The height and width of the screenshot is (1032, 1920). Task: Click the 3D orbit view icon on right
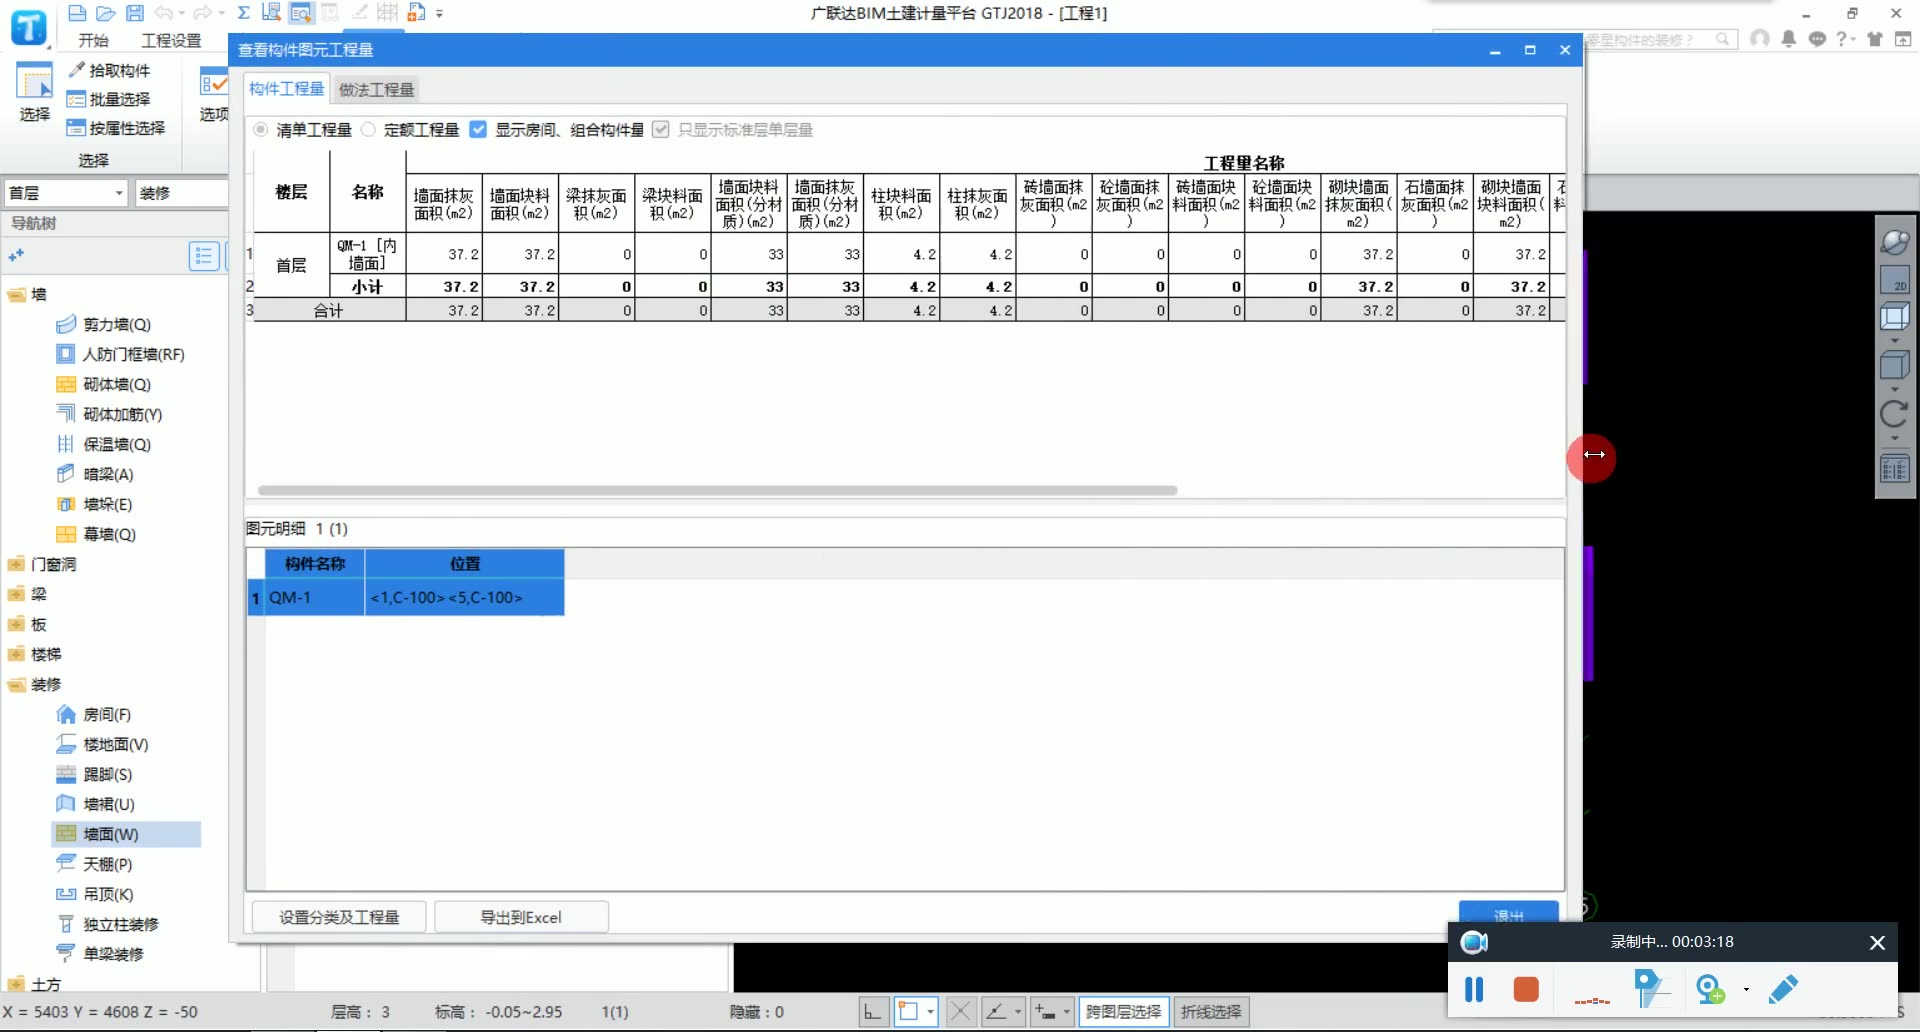pyautogui.click(x=1895, y=242)
